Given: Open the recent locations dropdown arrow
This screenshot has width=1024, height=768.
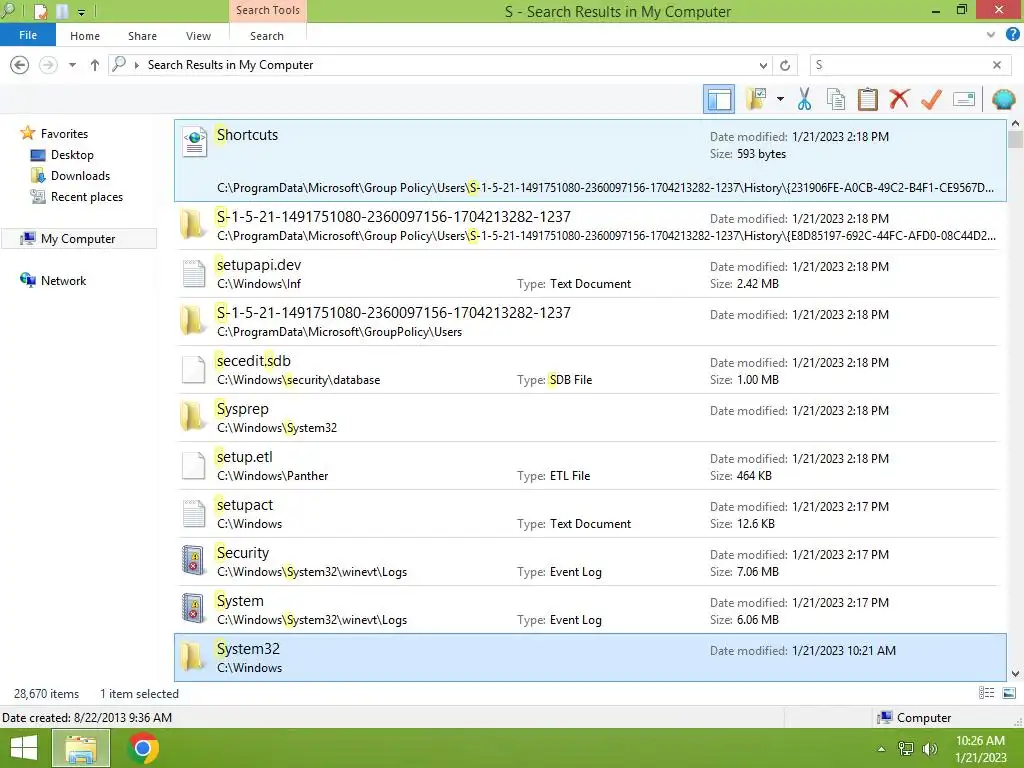Looking at the screenshot, I should coord(72,65).
